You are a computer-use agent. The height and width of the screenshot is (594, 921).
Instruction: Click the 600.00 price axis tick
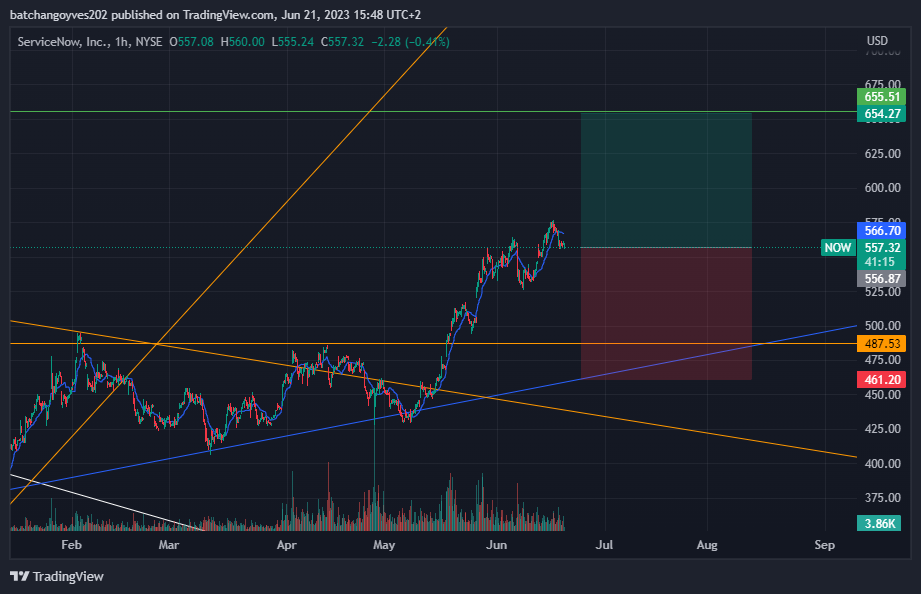[882, 188]
